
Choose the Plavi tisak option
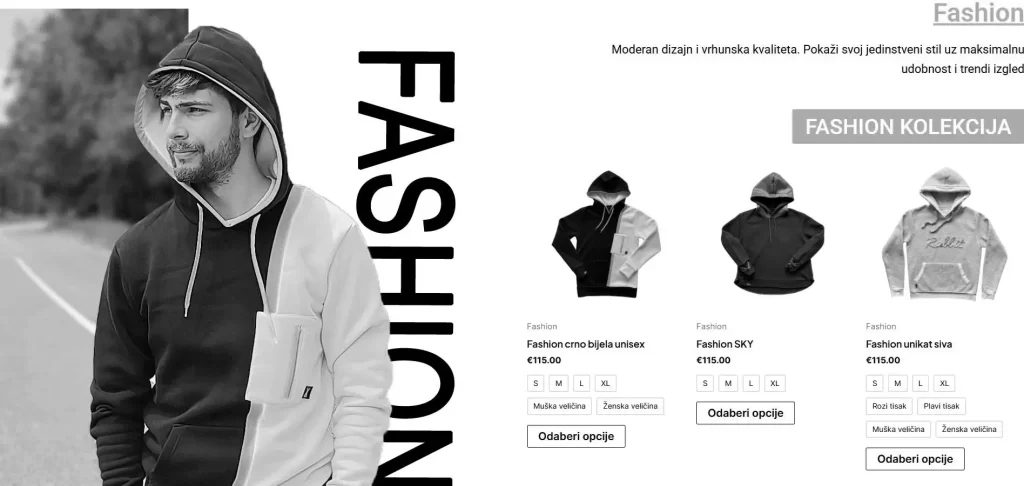(x=941, y=406)
